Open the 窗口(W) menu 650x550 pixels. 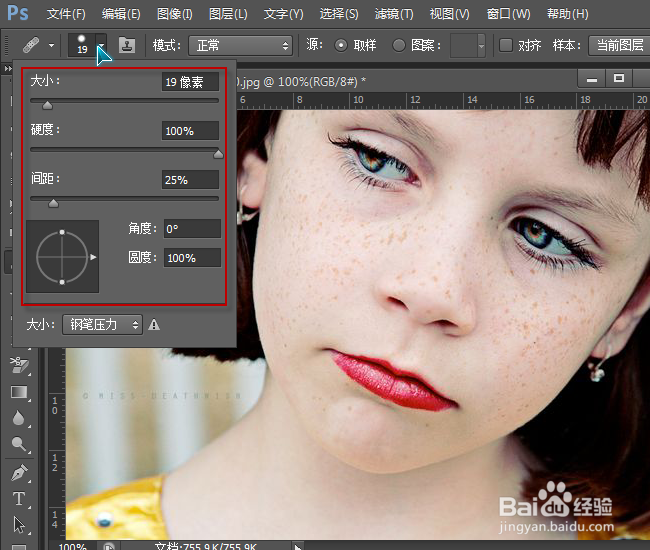(x=508, y=15)
